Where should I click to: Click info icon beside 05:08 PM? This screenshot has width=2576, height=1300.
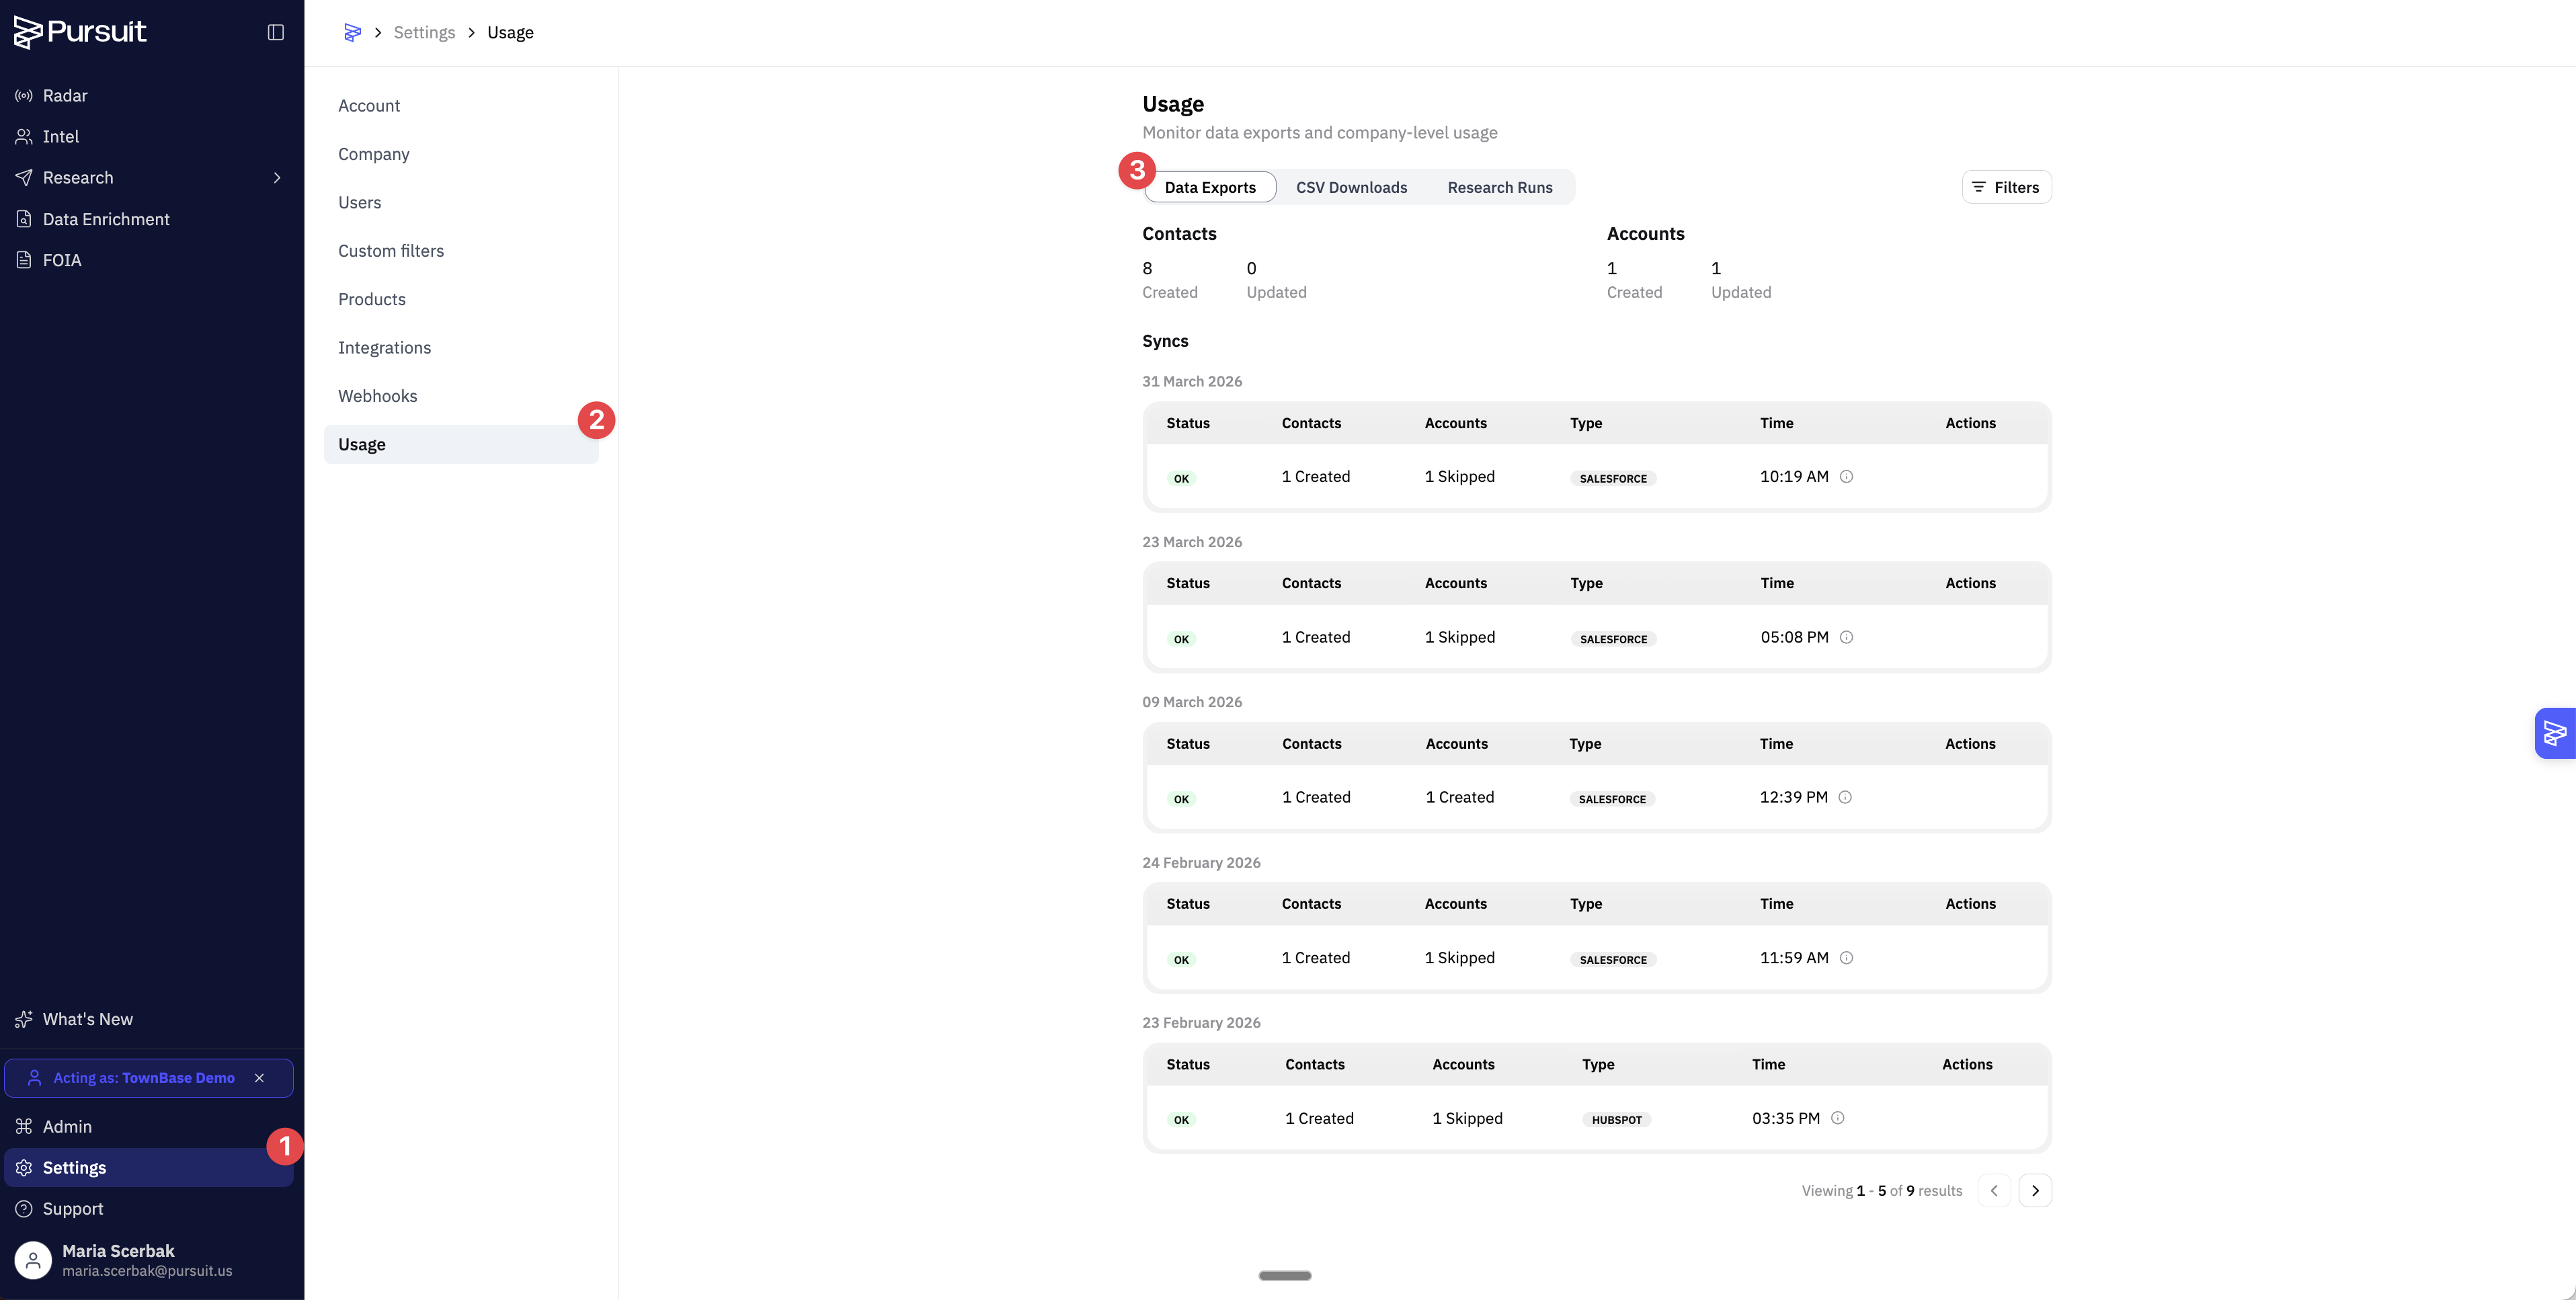click(1846, 637)
